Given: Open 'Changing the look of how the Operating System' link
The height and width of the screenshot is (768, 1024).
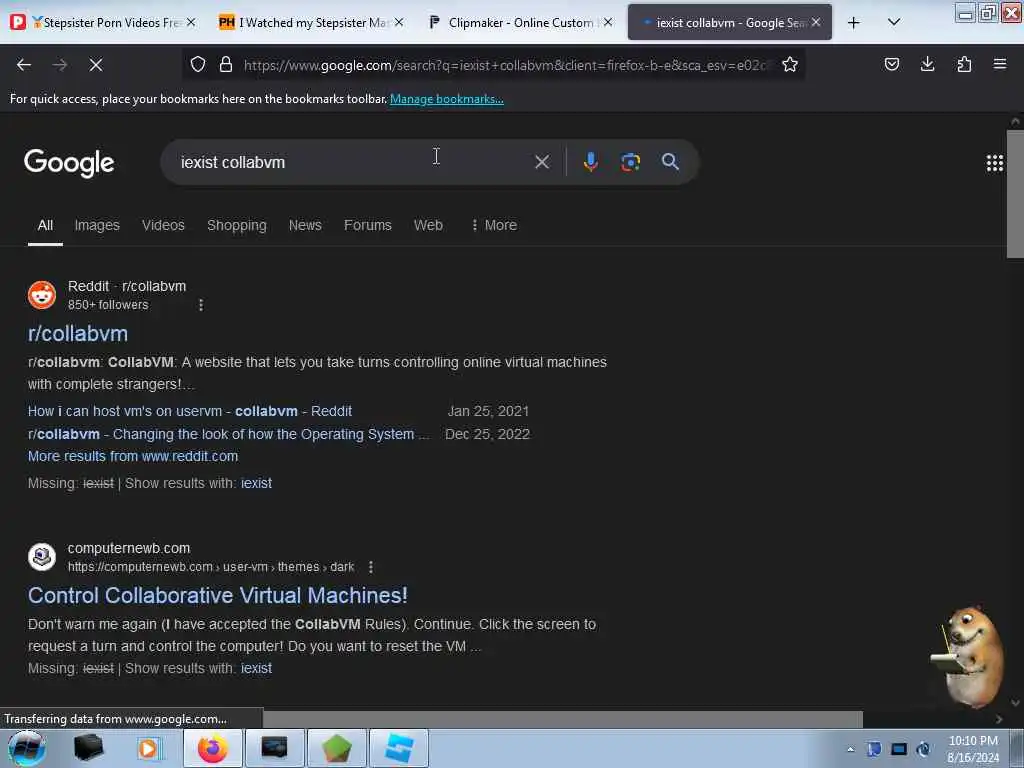Looking at the screenshot, I should coord(229,434).
